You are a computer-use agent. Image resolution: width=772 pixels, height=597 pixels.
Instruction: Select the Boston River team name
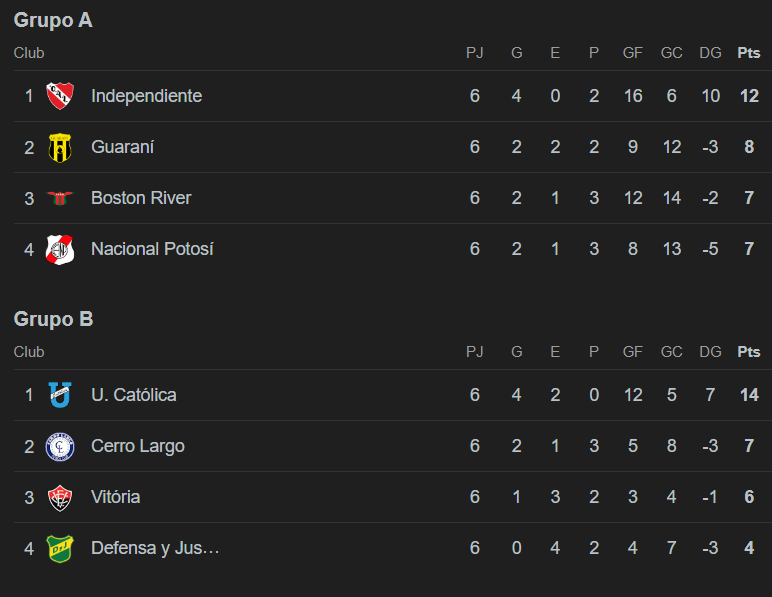(x=141, y=198)
